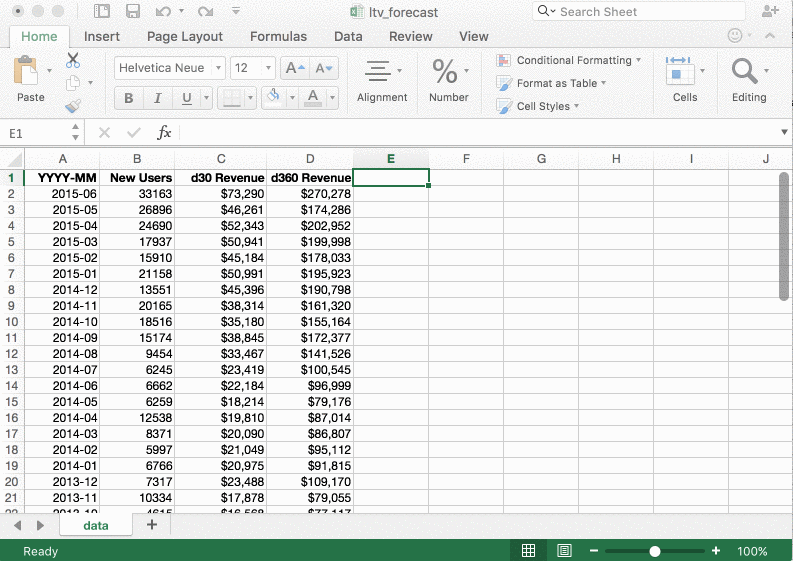Click the formula bar cancel X icon
Screen dimensions: 793x561
pyautogui.click(x=104, y=133)
